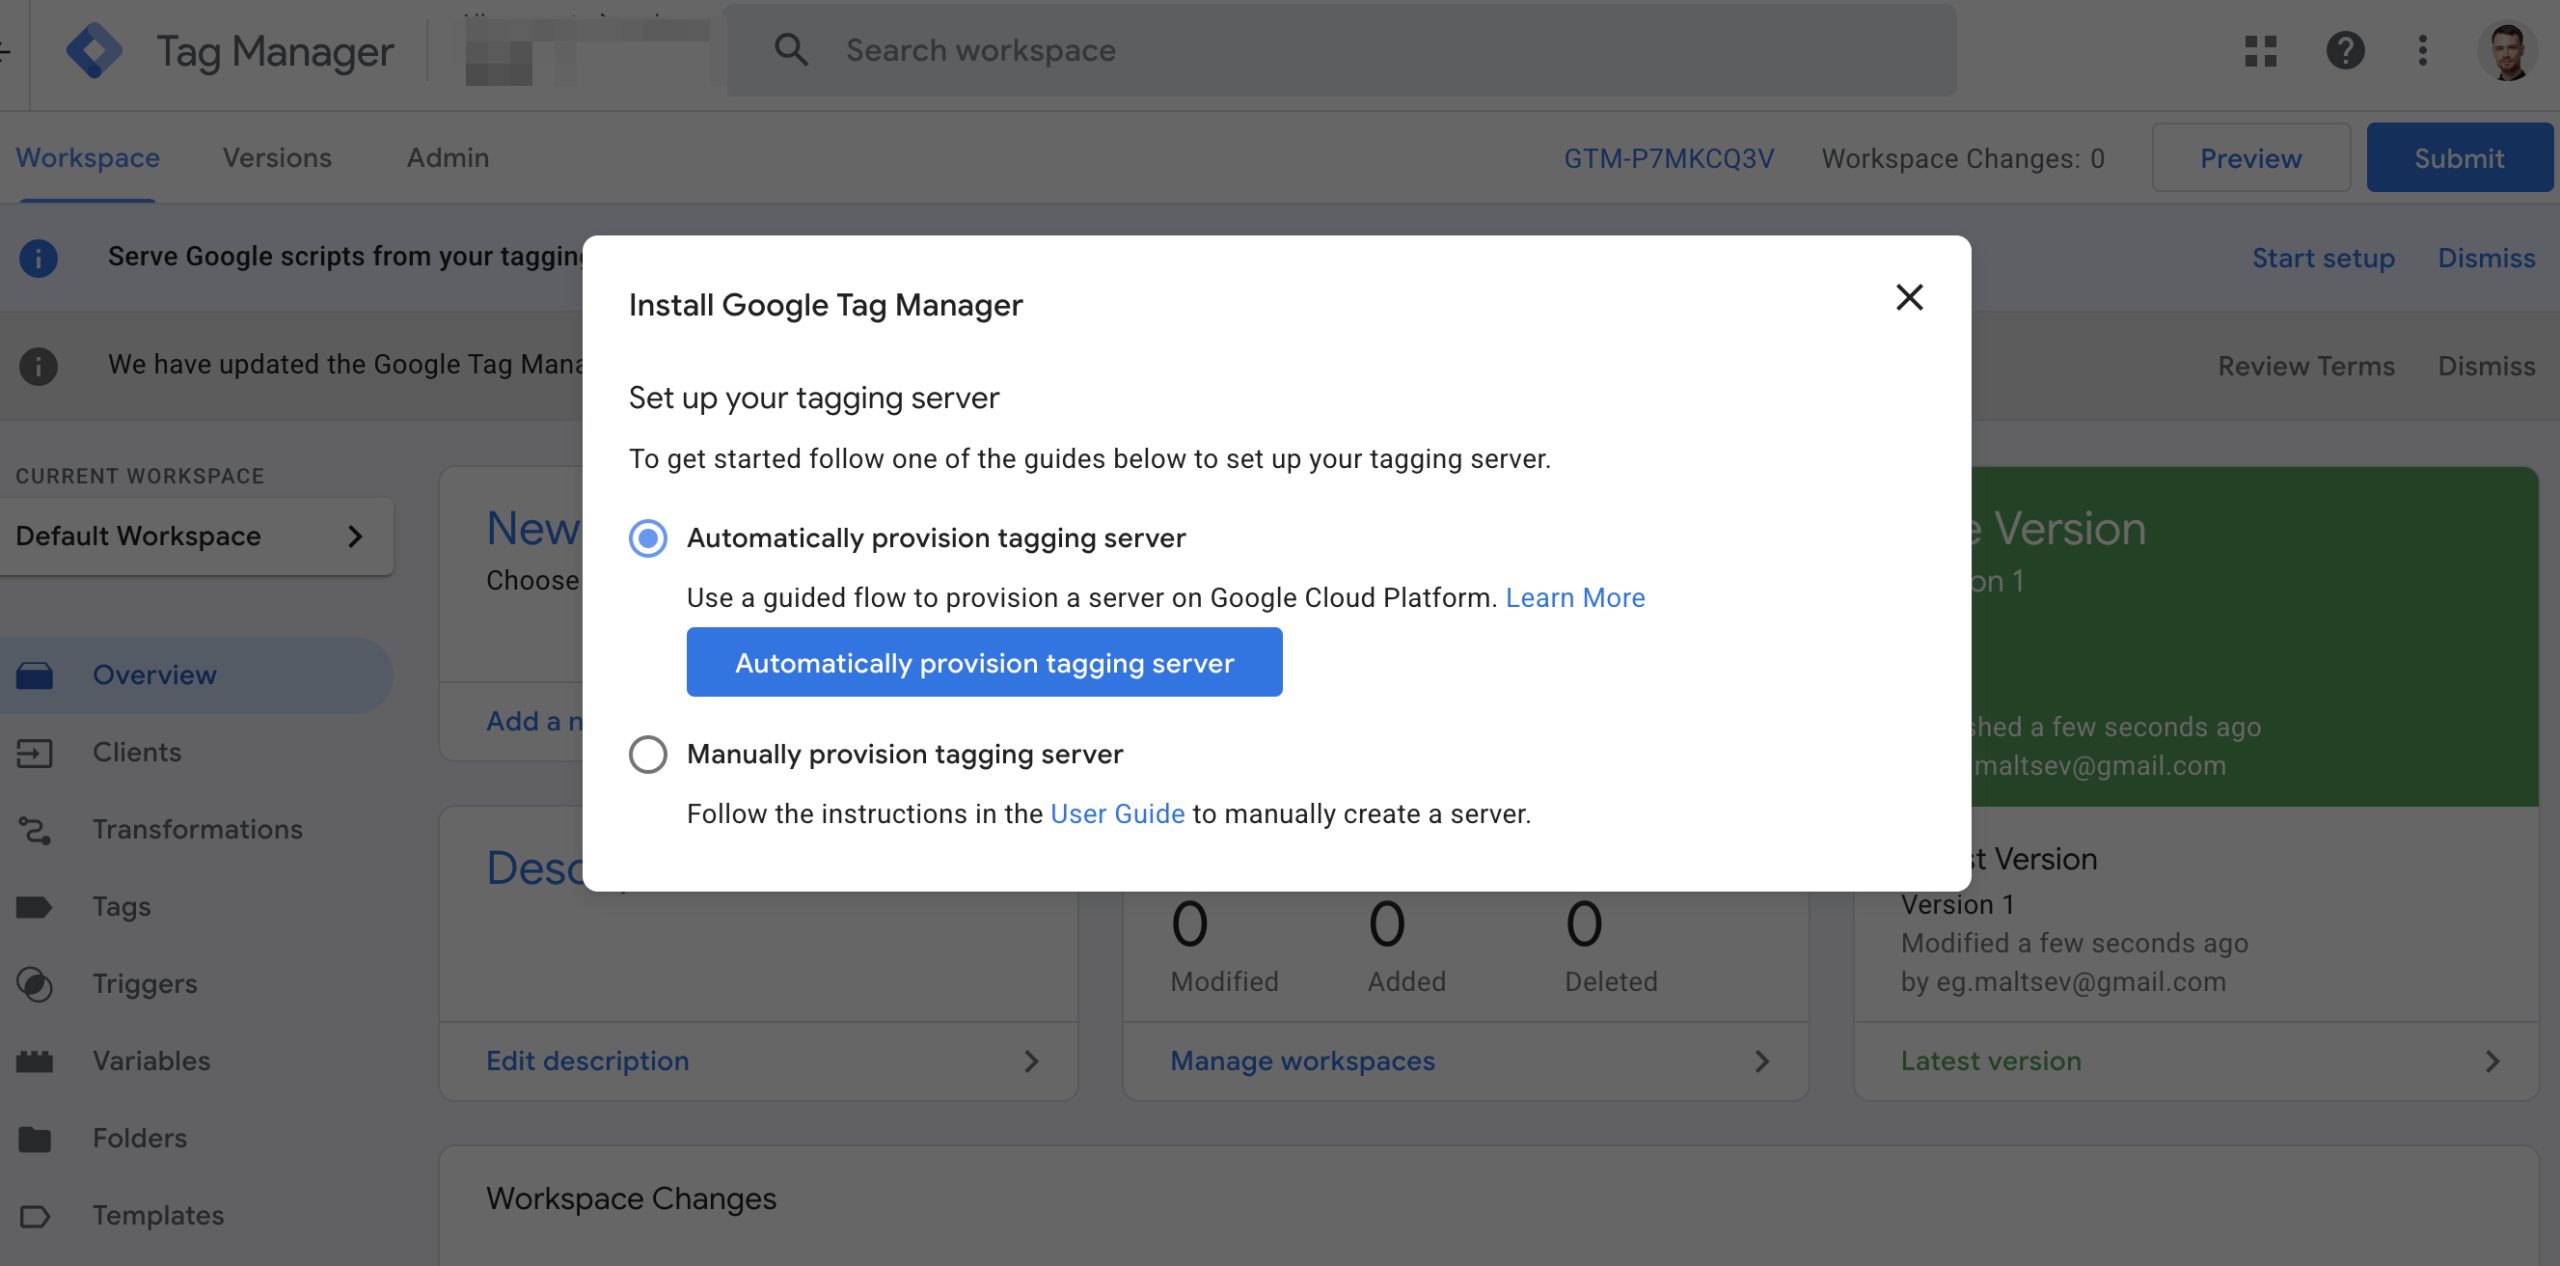Click the Automatically provision tagging server button

point(984,662)
